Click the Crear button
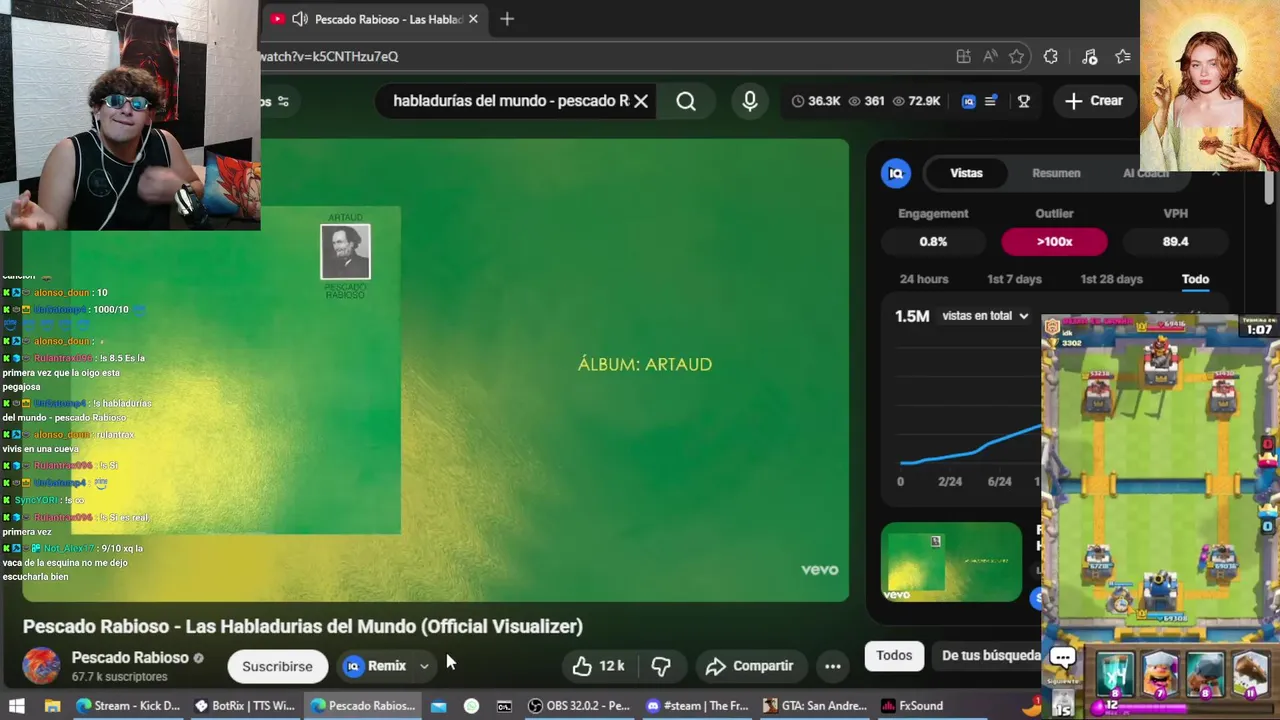This screenshot has height=720, width=1280. [1094, 101]
